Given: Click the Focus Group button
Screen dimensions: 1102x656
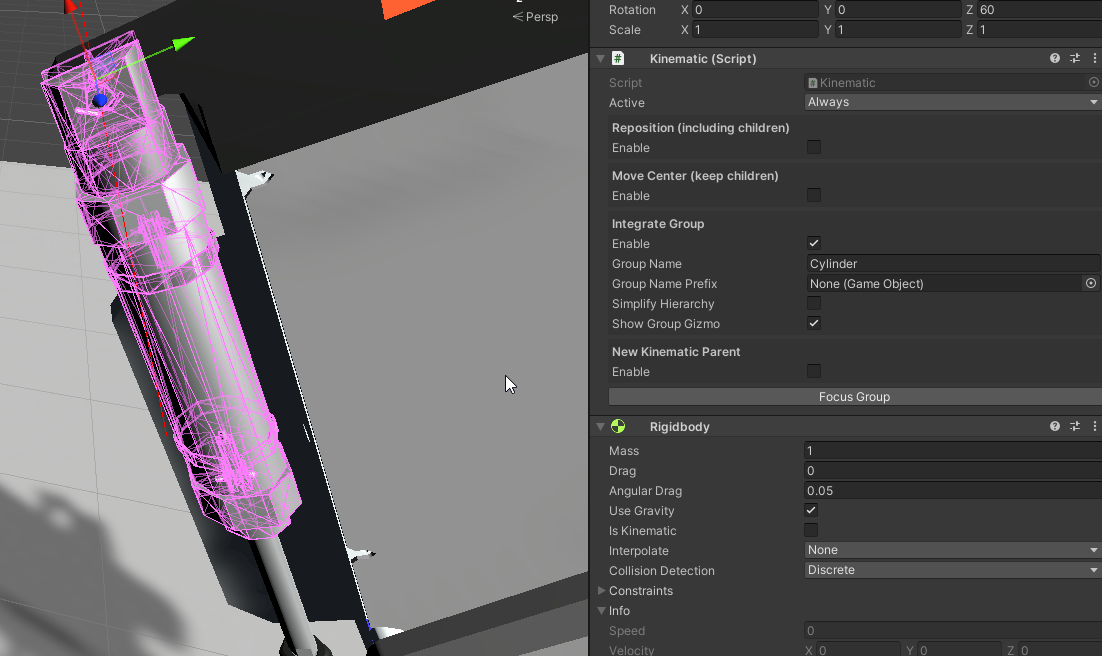Looking at the screenshot, I should click(854, 397).
